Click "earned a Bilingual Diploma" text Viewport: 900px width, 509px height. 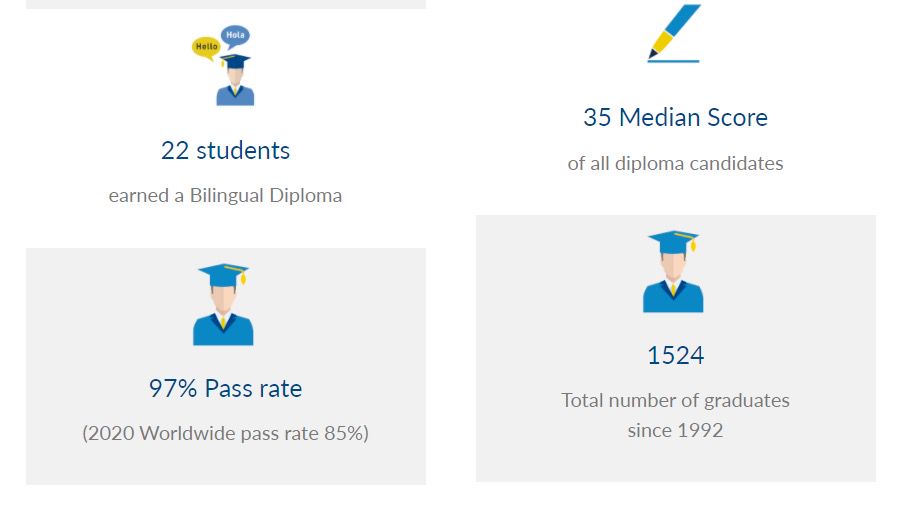click(x=225, y=196)
